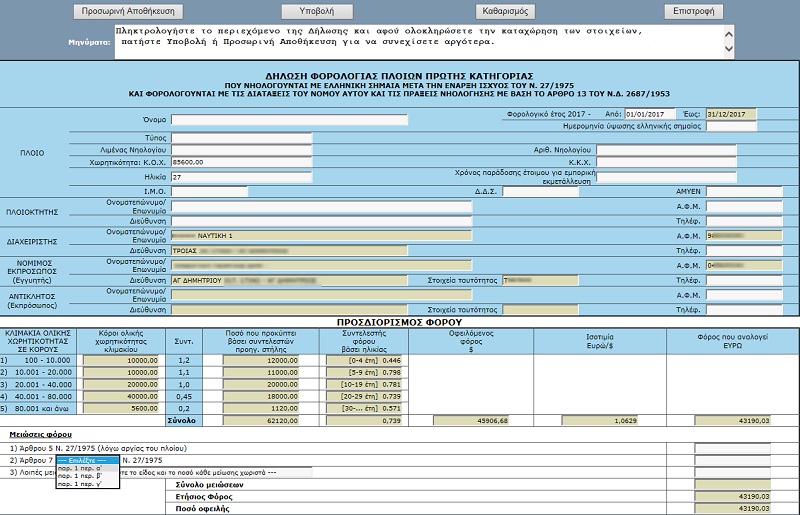Click the I.M.O. input field
Image resolution: width=800 pixels, height=515 pixels.
209,191
